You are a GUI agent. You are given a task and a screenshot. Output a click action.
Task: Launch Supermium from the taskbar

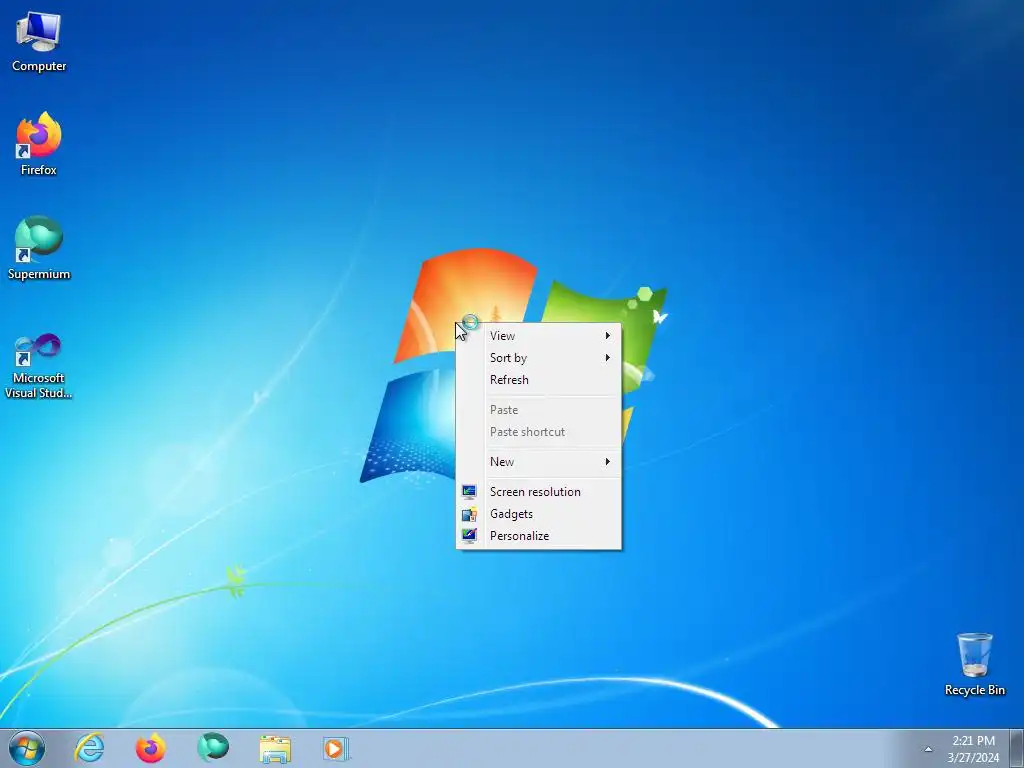[212, 748]
